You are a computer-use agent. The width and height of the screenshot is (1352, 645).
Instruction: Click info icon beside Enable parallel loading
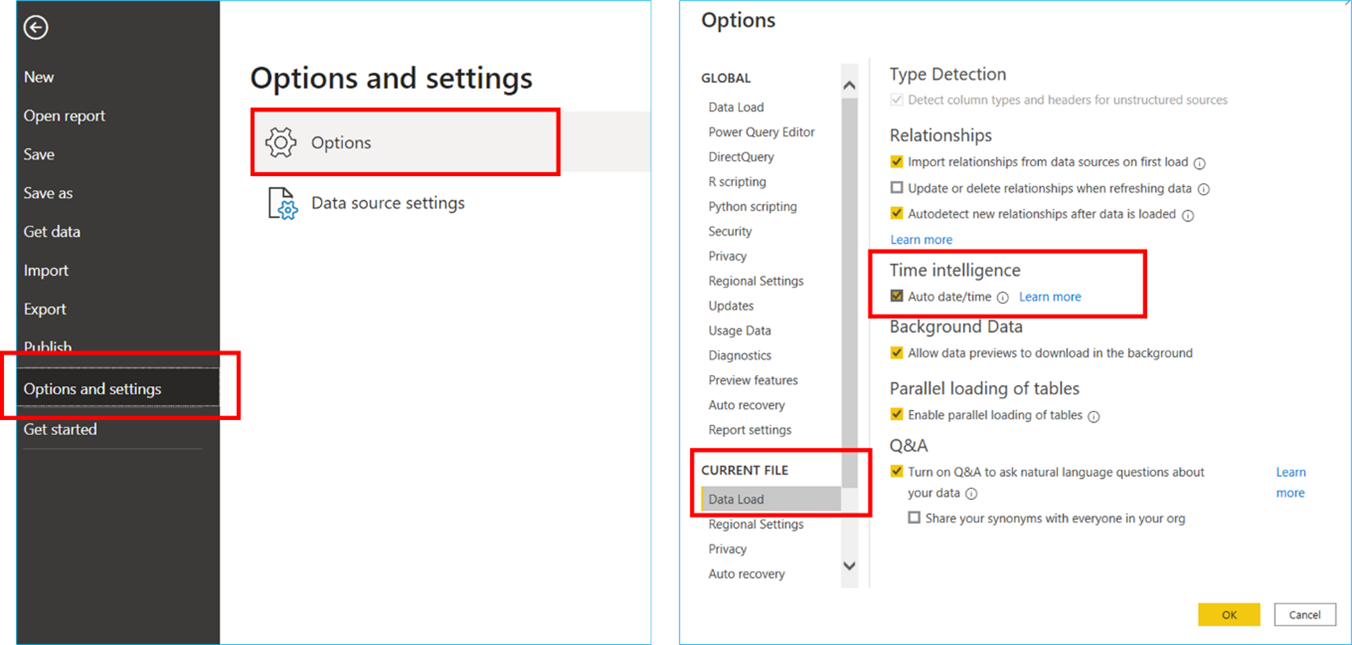(1093, 416)
